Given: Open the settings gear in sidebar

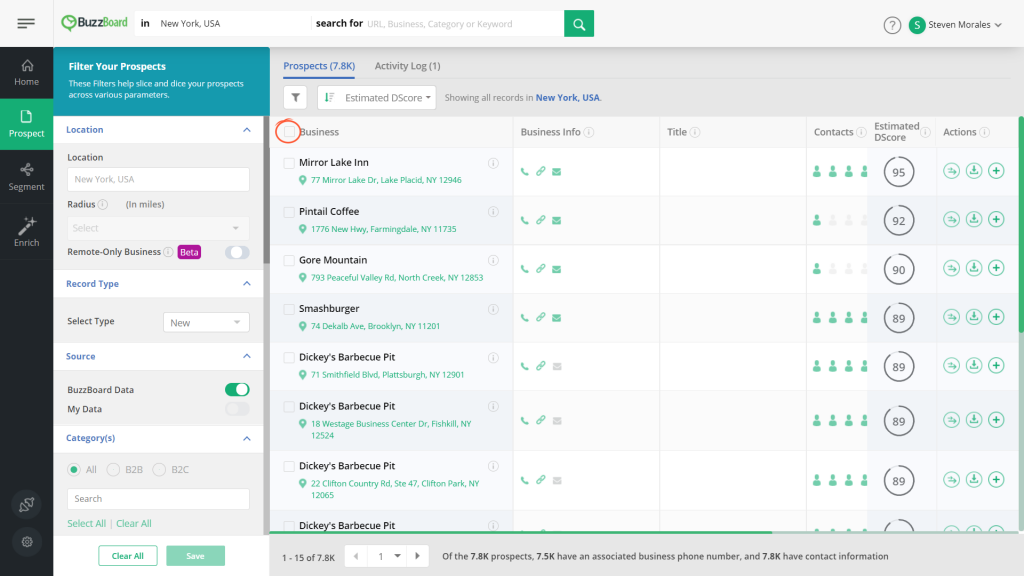Looking at the screenshot, I should (27, 541).
